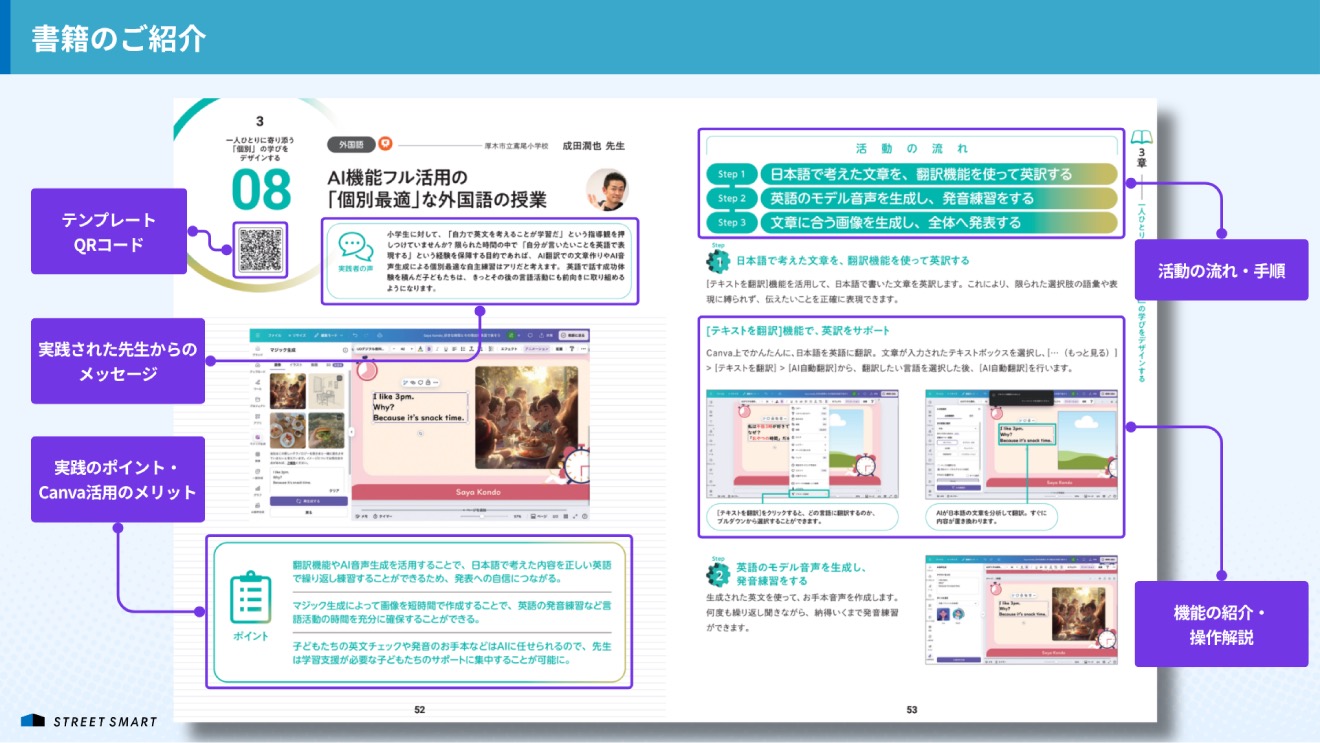
Task: Click the caption starting [テキストを翻訳]をクリックすると
Action: point(802,515)
